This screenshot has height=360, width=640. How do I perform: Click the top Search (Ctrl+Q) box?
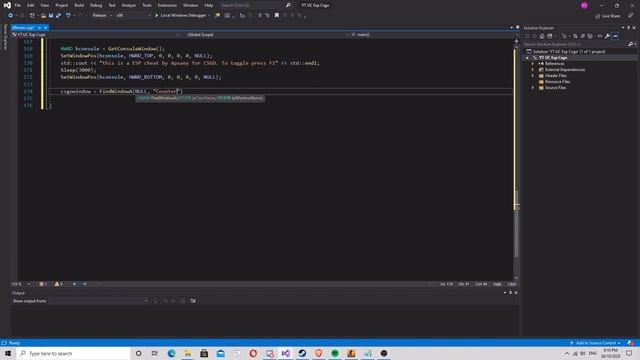[x=255, y=5]
